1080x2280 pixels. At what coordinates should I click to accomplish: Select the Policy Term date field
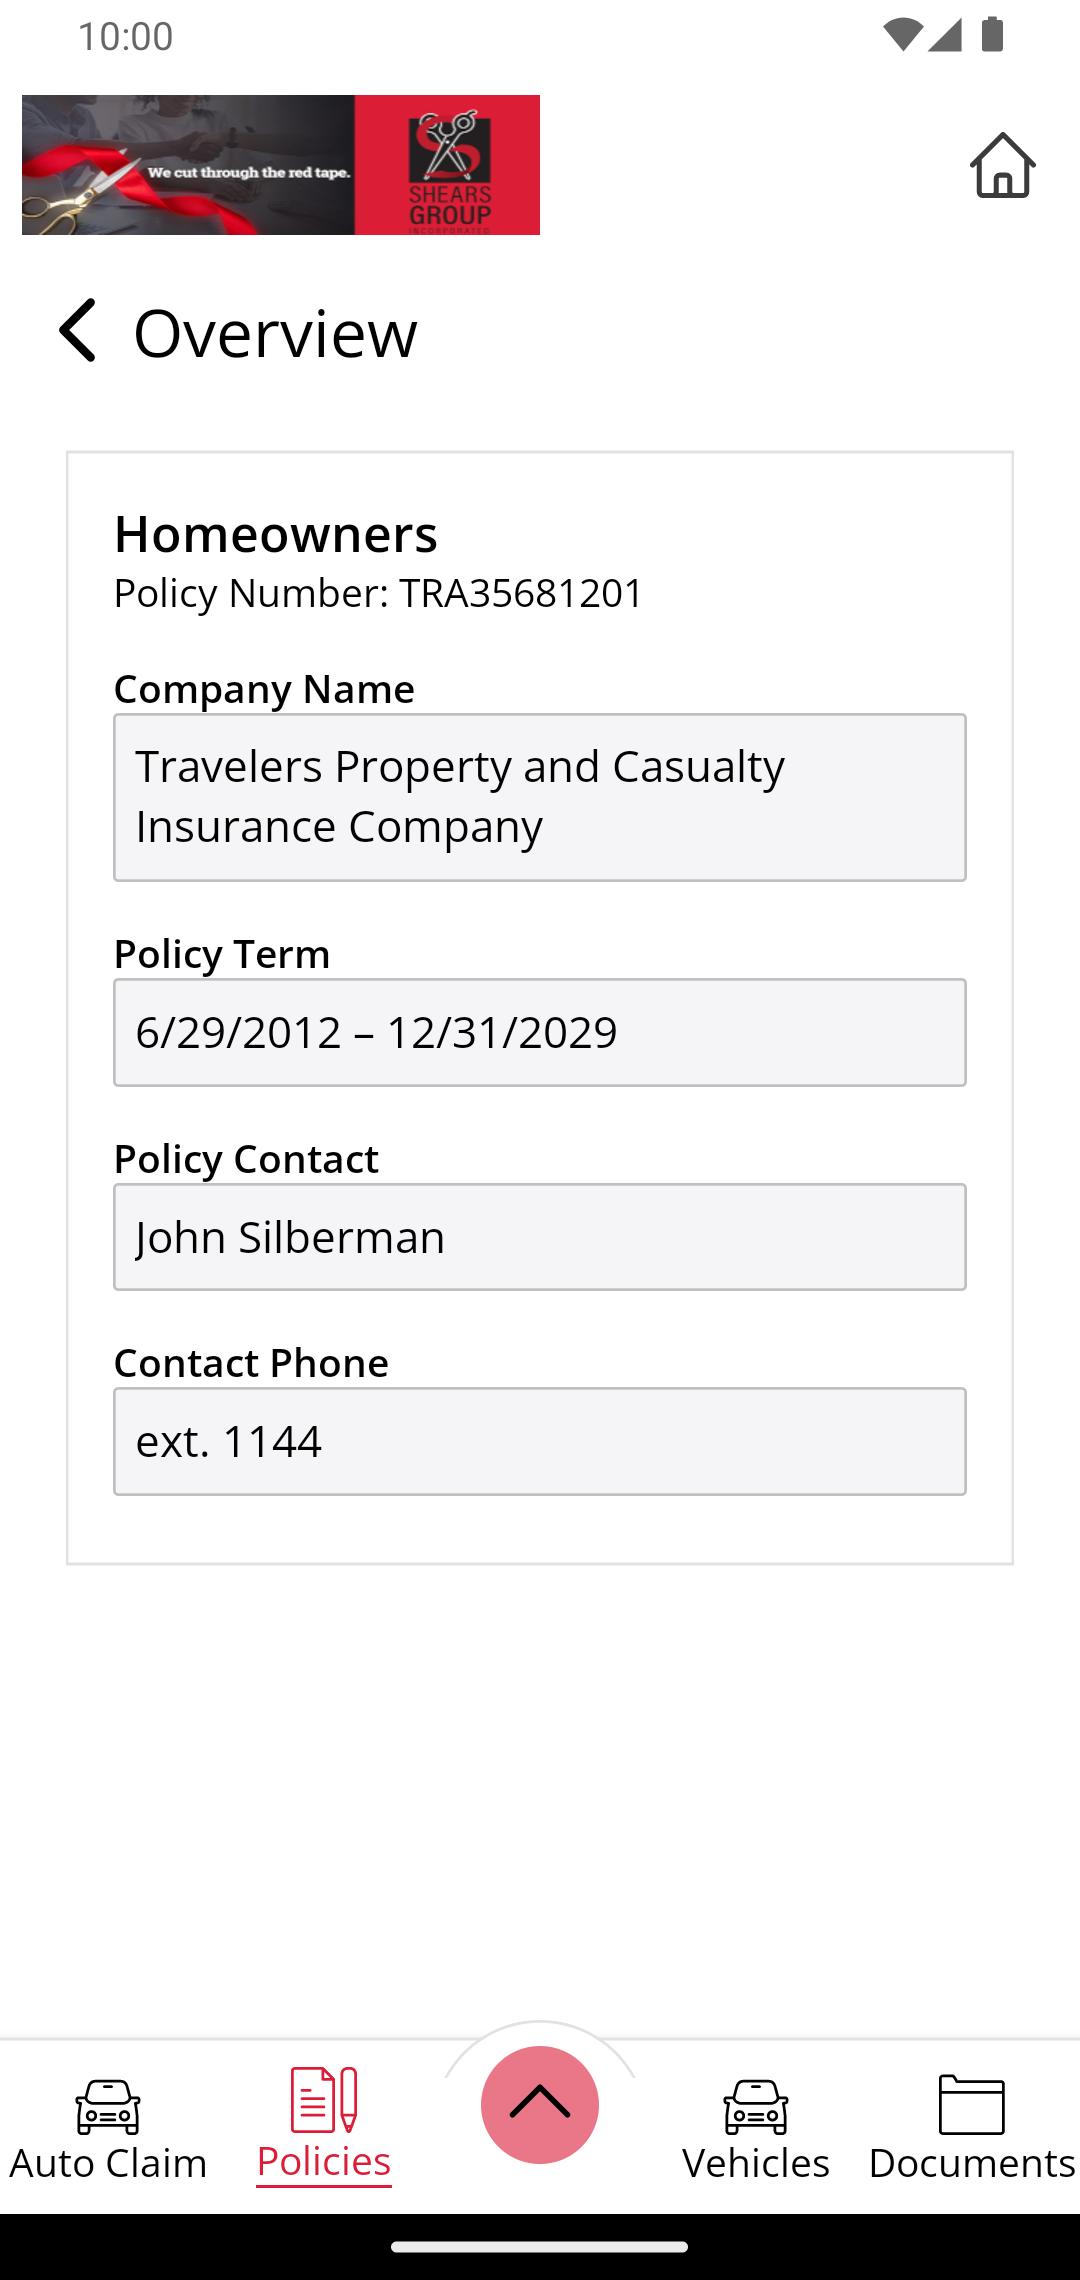pyautogui.click(x=540, y=1032)
